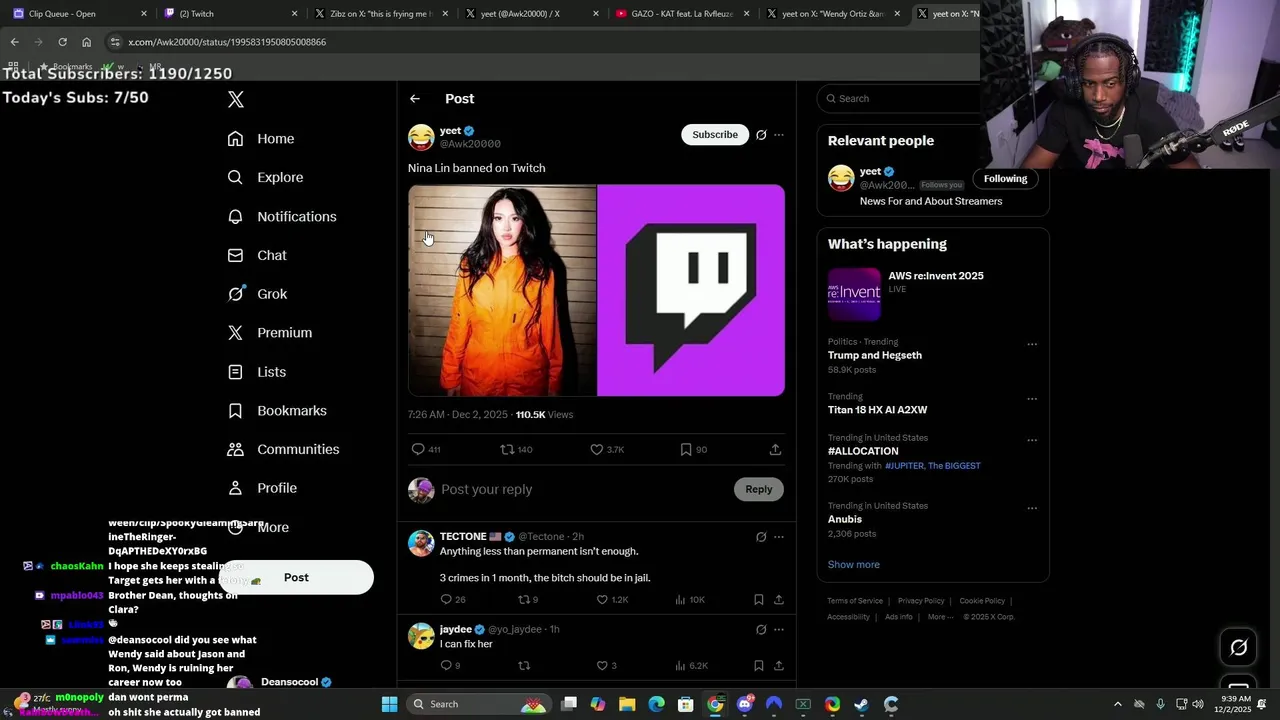
Task: Click the white Post button
Action: pyautogui.click(x=296, y=577)
